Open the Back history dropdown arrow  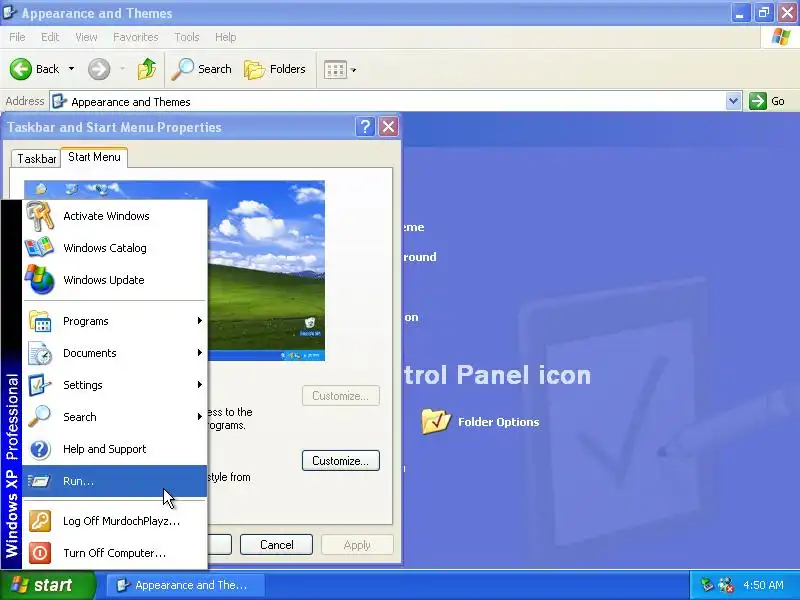click(71, 69)
